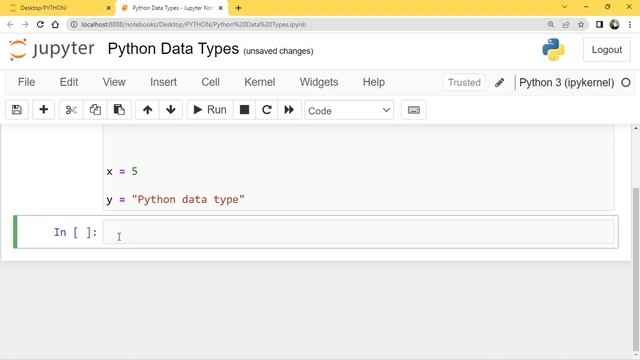Save notebook with the floppy disk icon

click(x=17, y=110)
